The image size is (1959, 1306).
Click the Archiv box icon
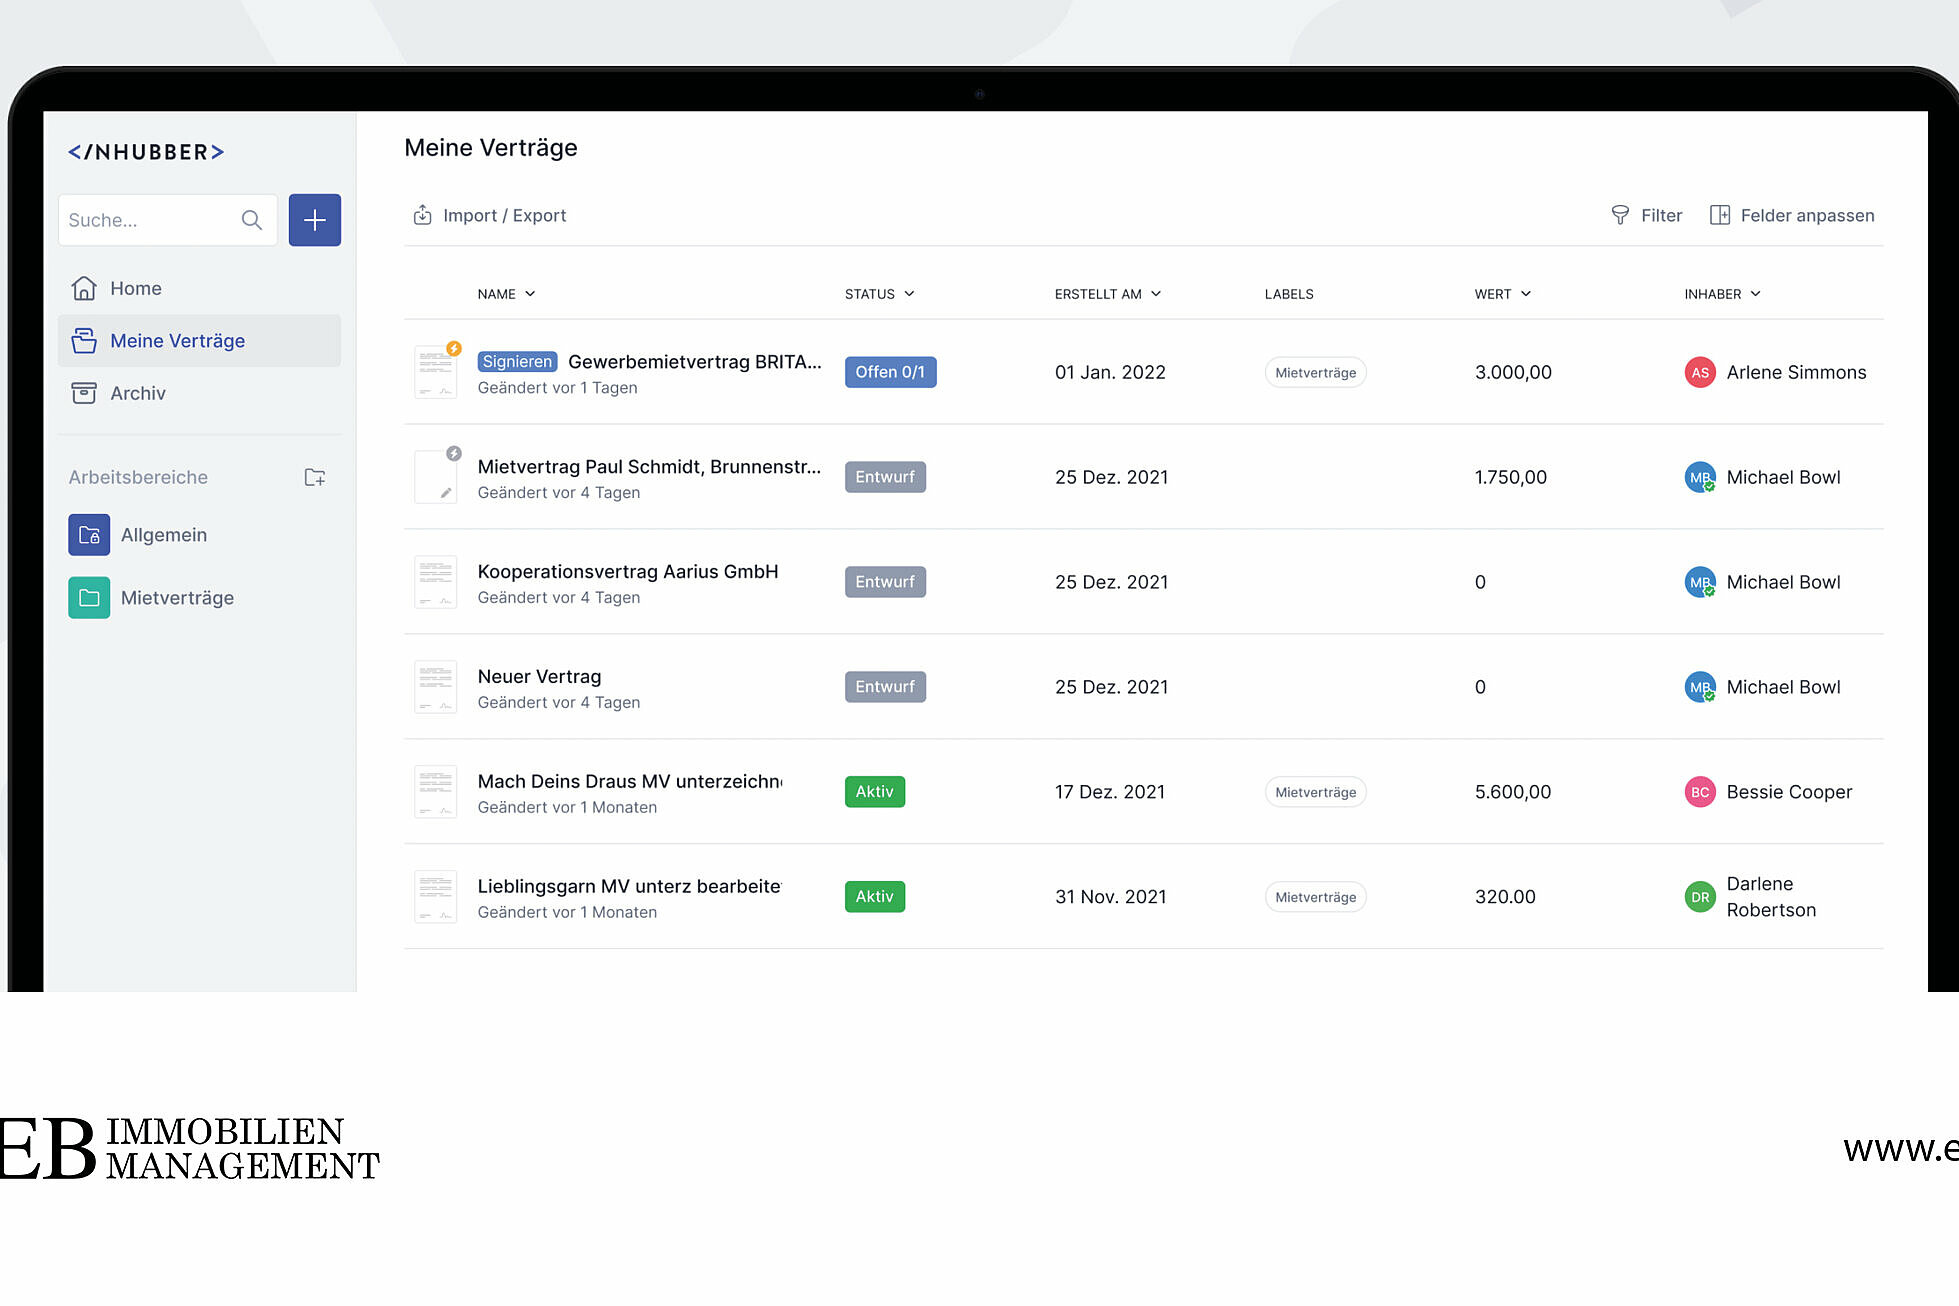click(x=84, y=393)
